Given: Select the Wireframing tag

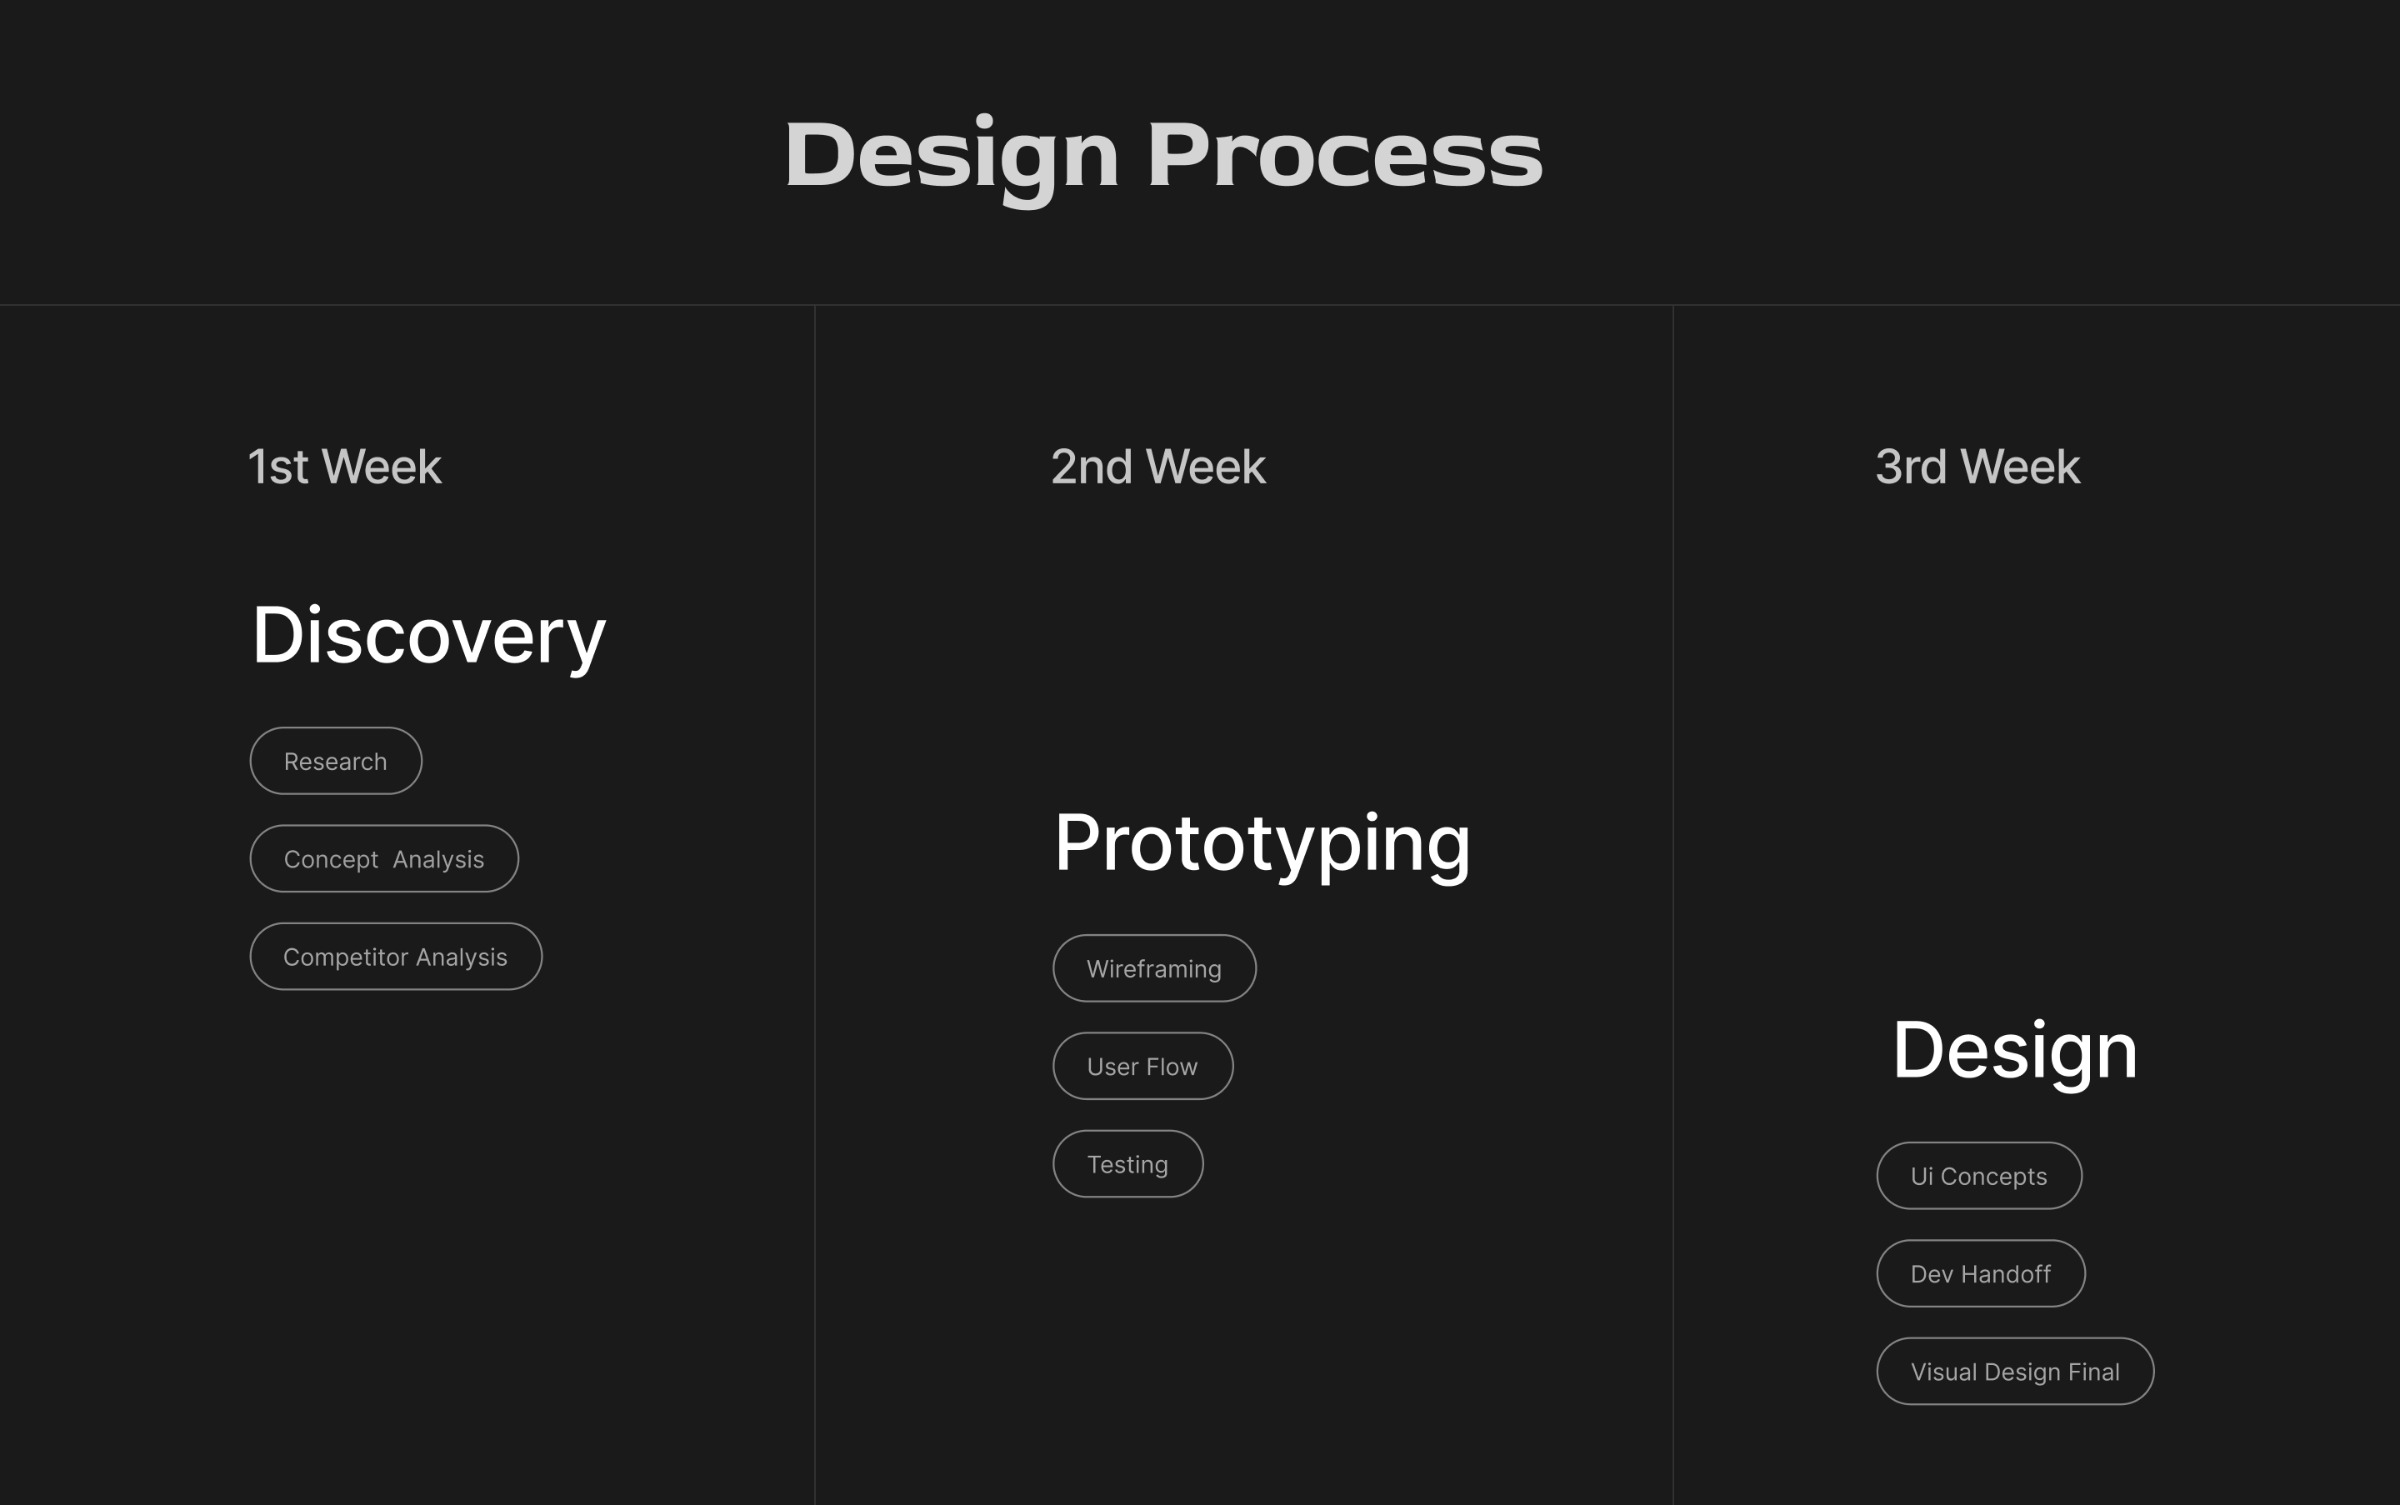Looking at the screenshot, I should coord(1154,968).
